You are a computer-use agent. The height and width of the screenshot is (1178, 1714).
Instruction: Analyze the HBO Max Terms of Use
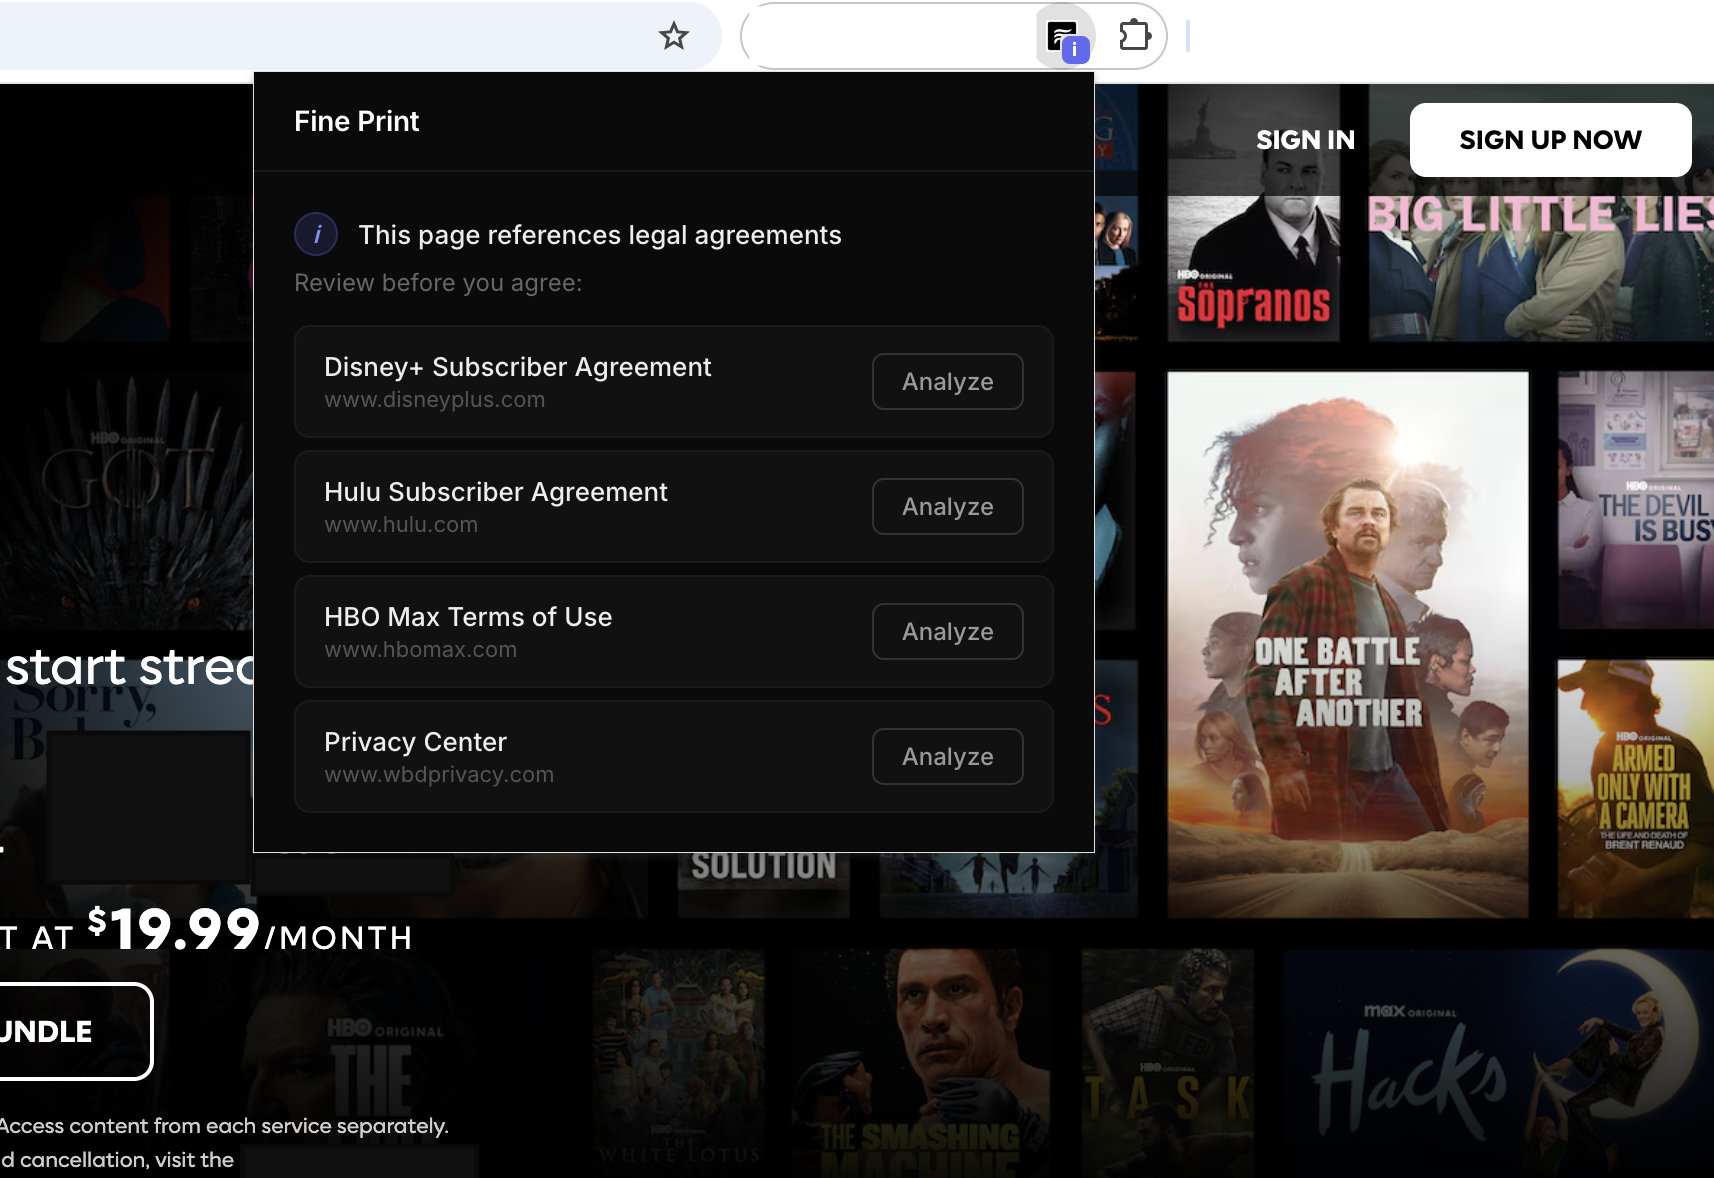pos(947,631)
